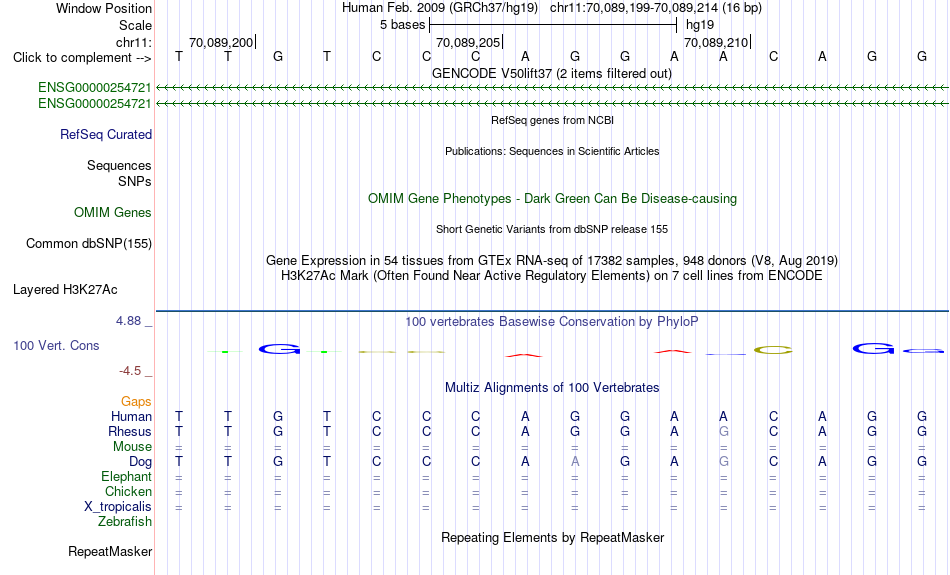Click the Layered H3K27Ac track label
The height and width of the screenshot is (575, 950).
(65, 290)
